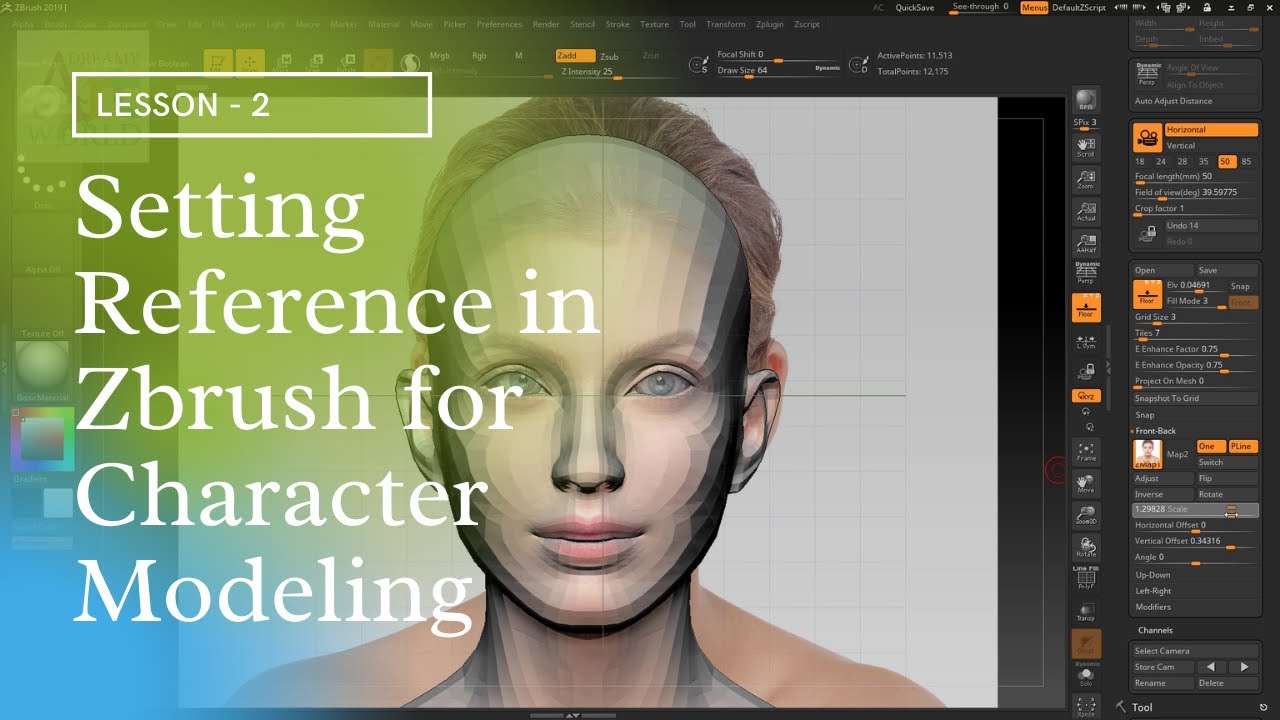Open the Transform menu
This screenshot has height=720, width=1280.
click(x=726, y=24)
